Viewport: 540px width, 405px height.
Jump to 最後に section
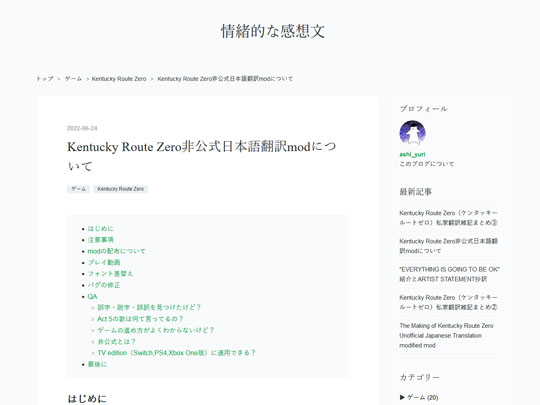(97, 364)
